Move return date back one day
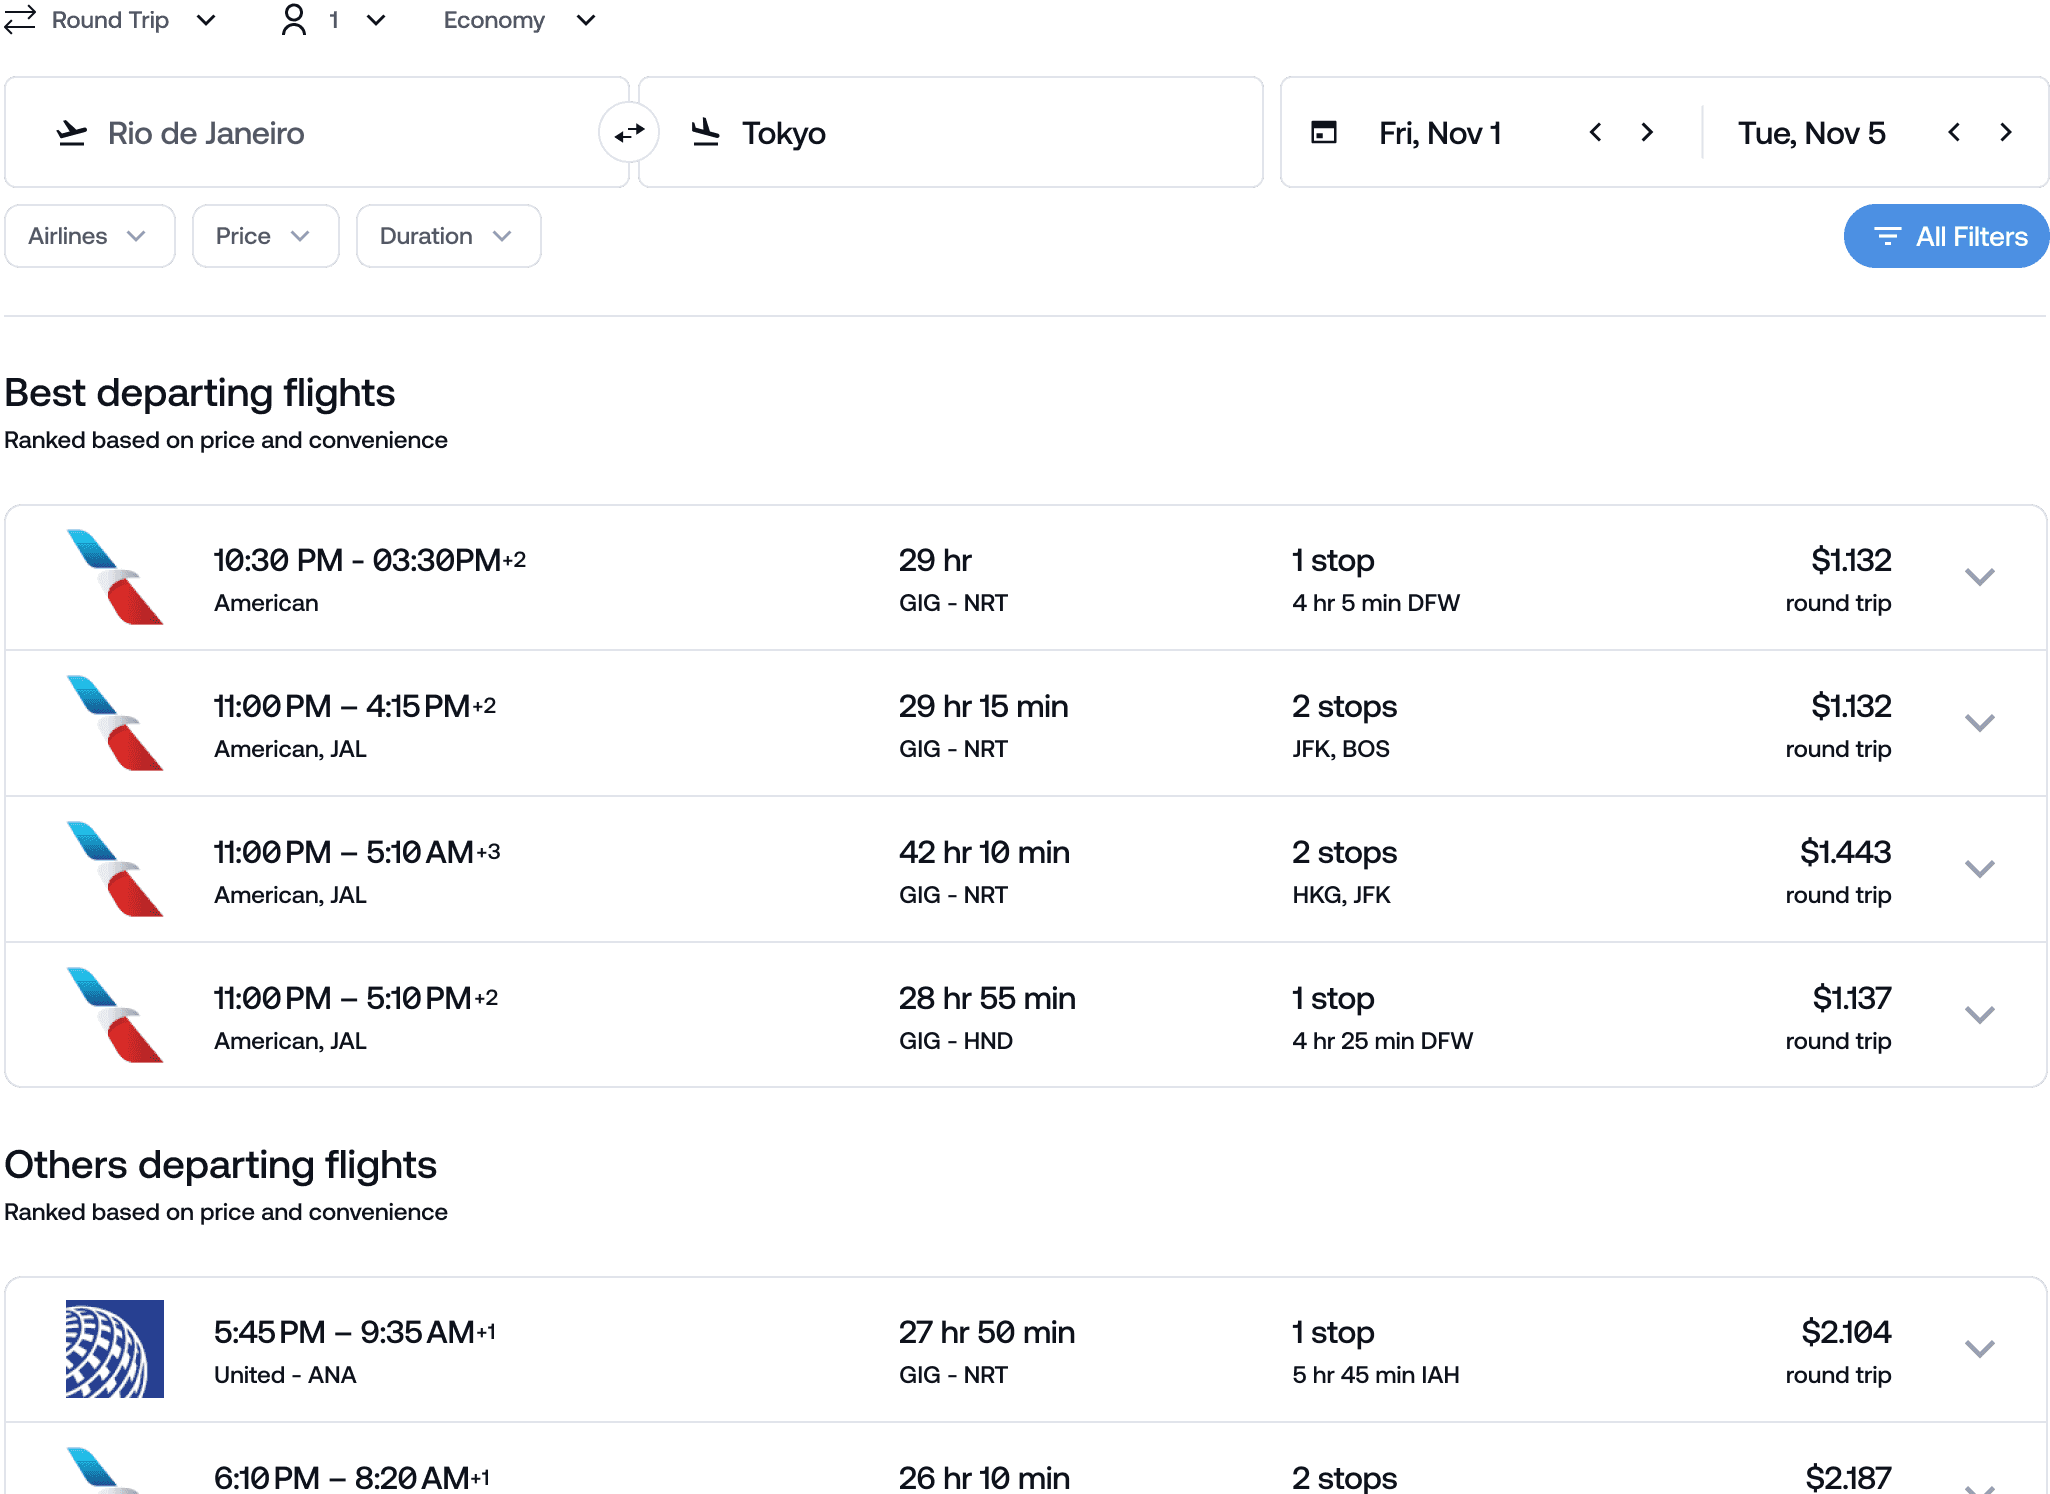Viewport: 2050px width, 1494px height. coord(1954,133)
